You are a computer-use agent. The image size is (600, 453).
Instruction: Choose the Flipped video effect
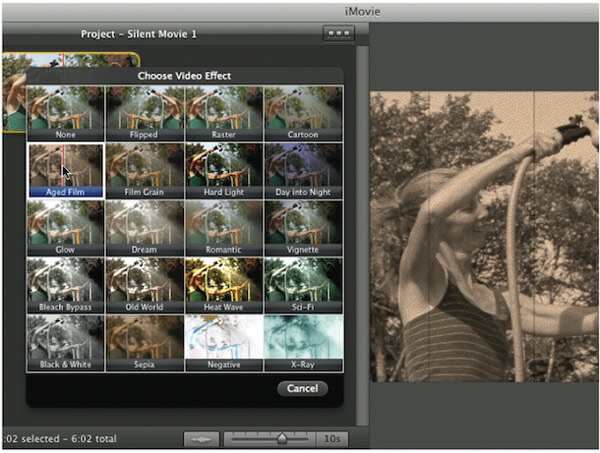click(144, 114)
